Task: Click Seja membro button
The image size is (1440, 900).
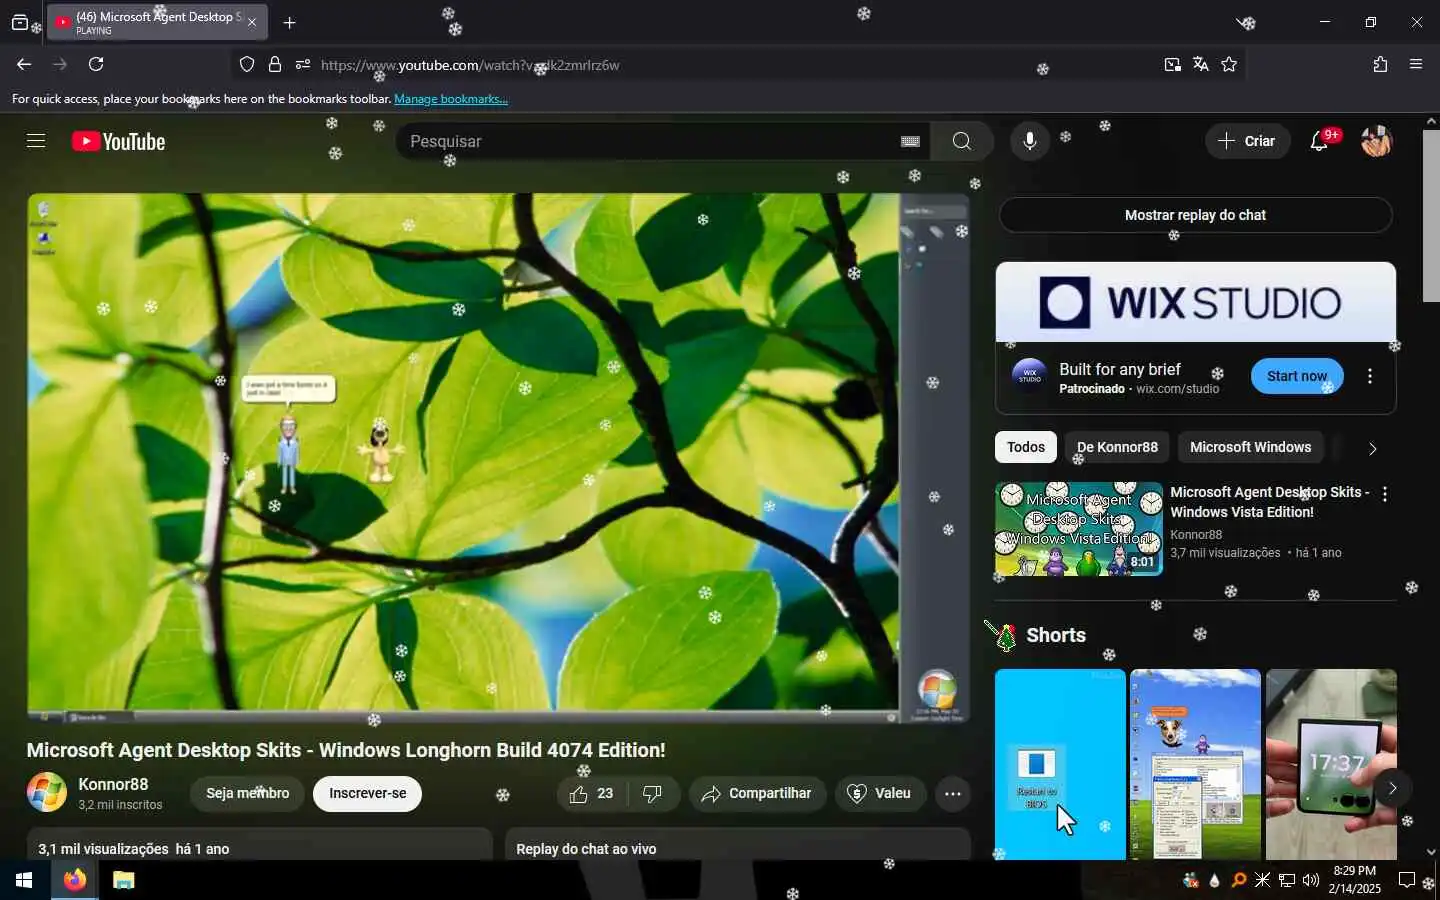Action: coord(248,793)
